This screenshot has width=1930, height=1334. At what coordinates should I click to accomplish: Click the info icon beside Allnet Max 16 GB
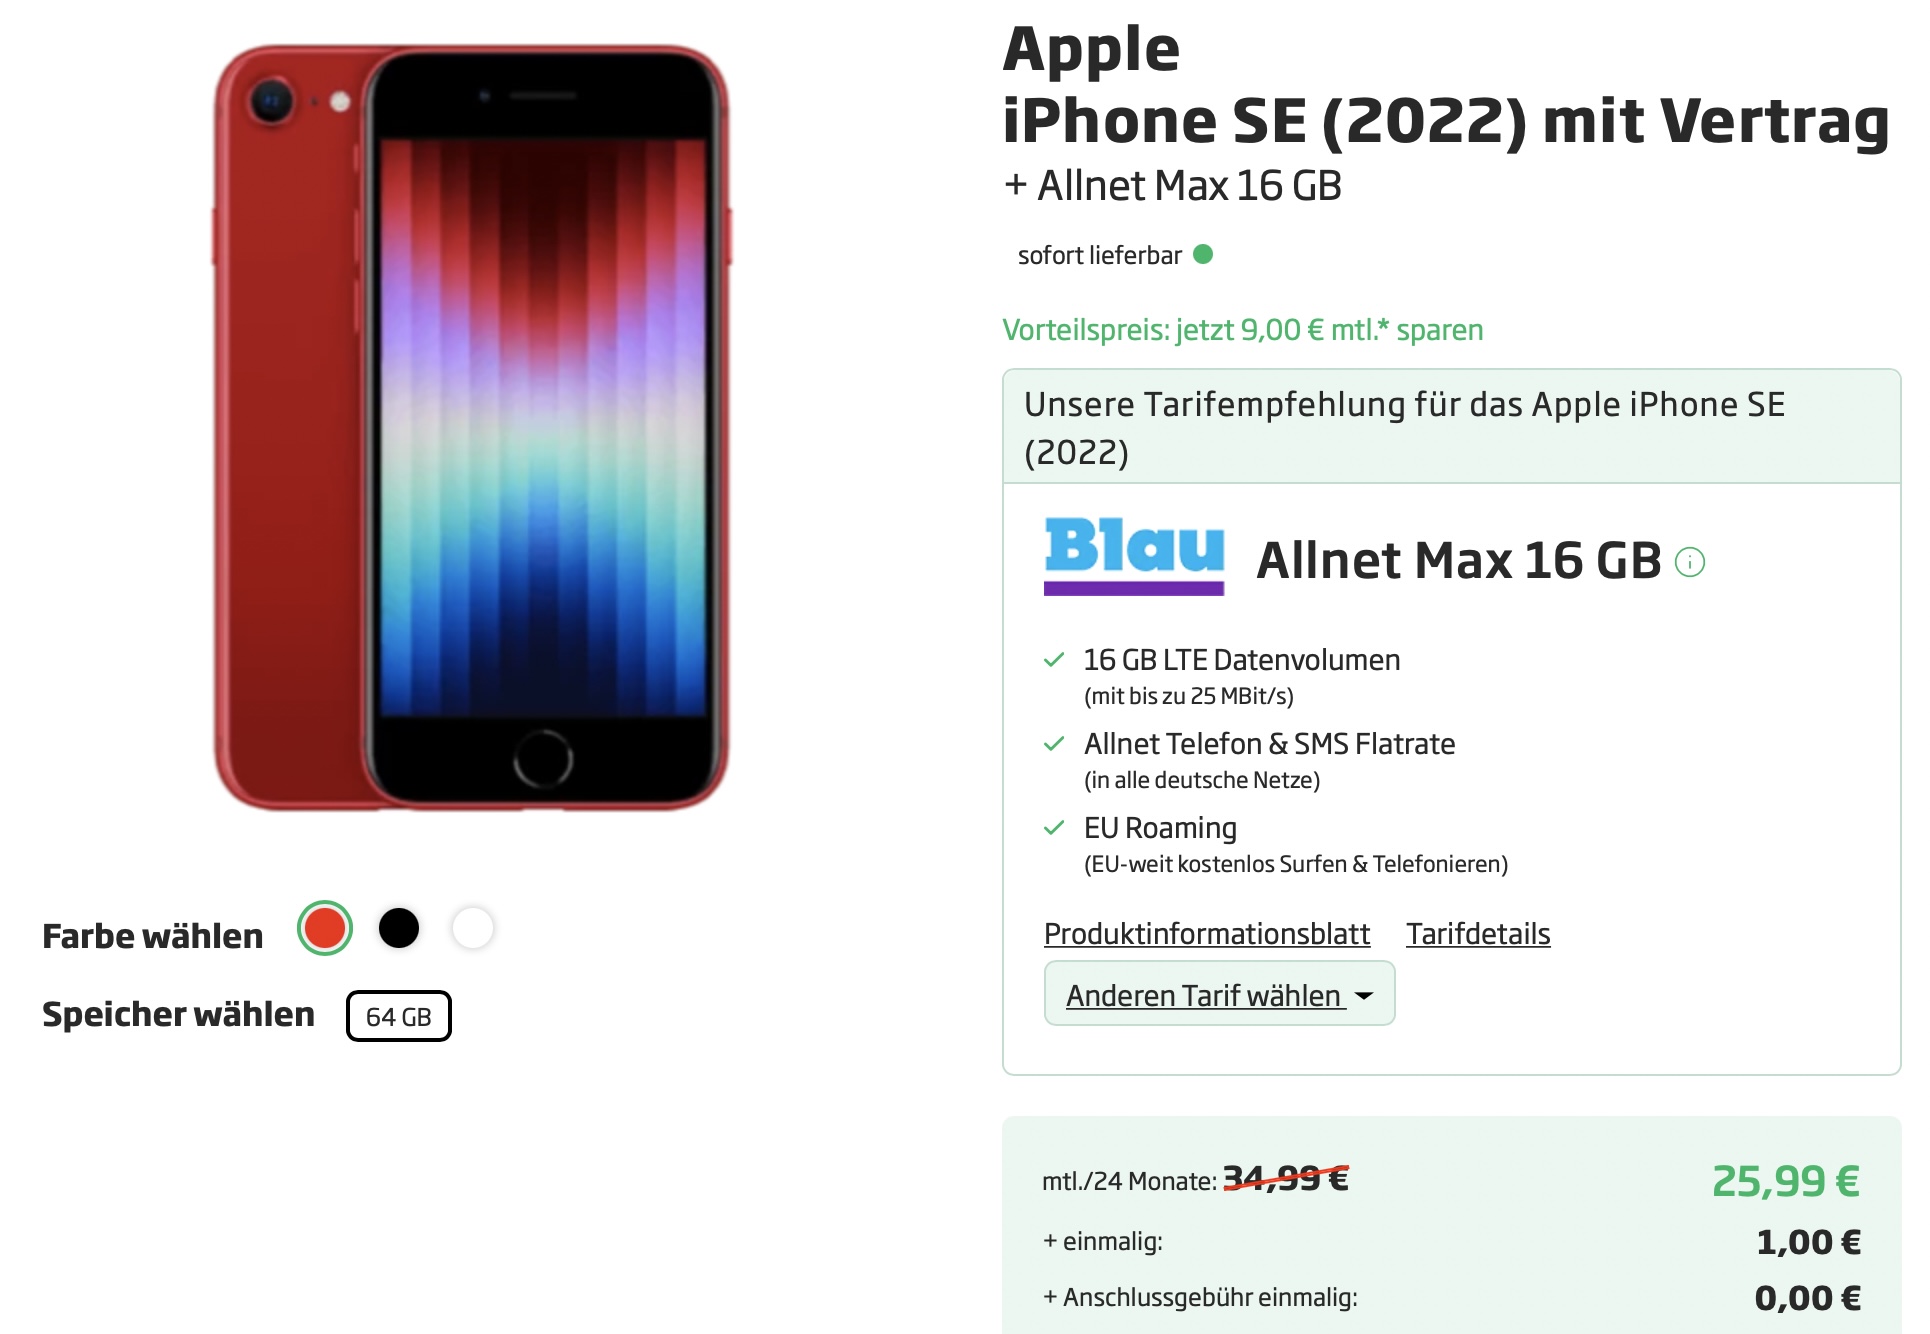click(x=1689, y=562)
